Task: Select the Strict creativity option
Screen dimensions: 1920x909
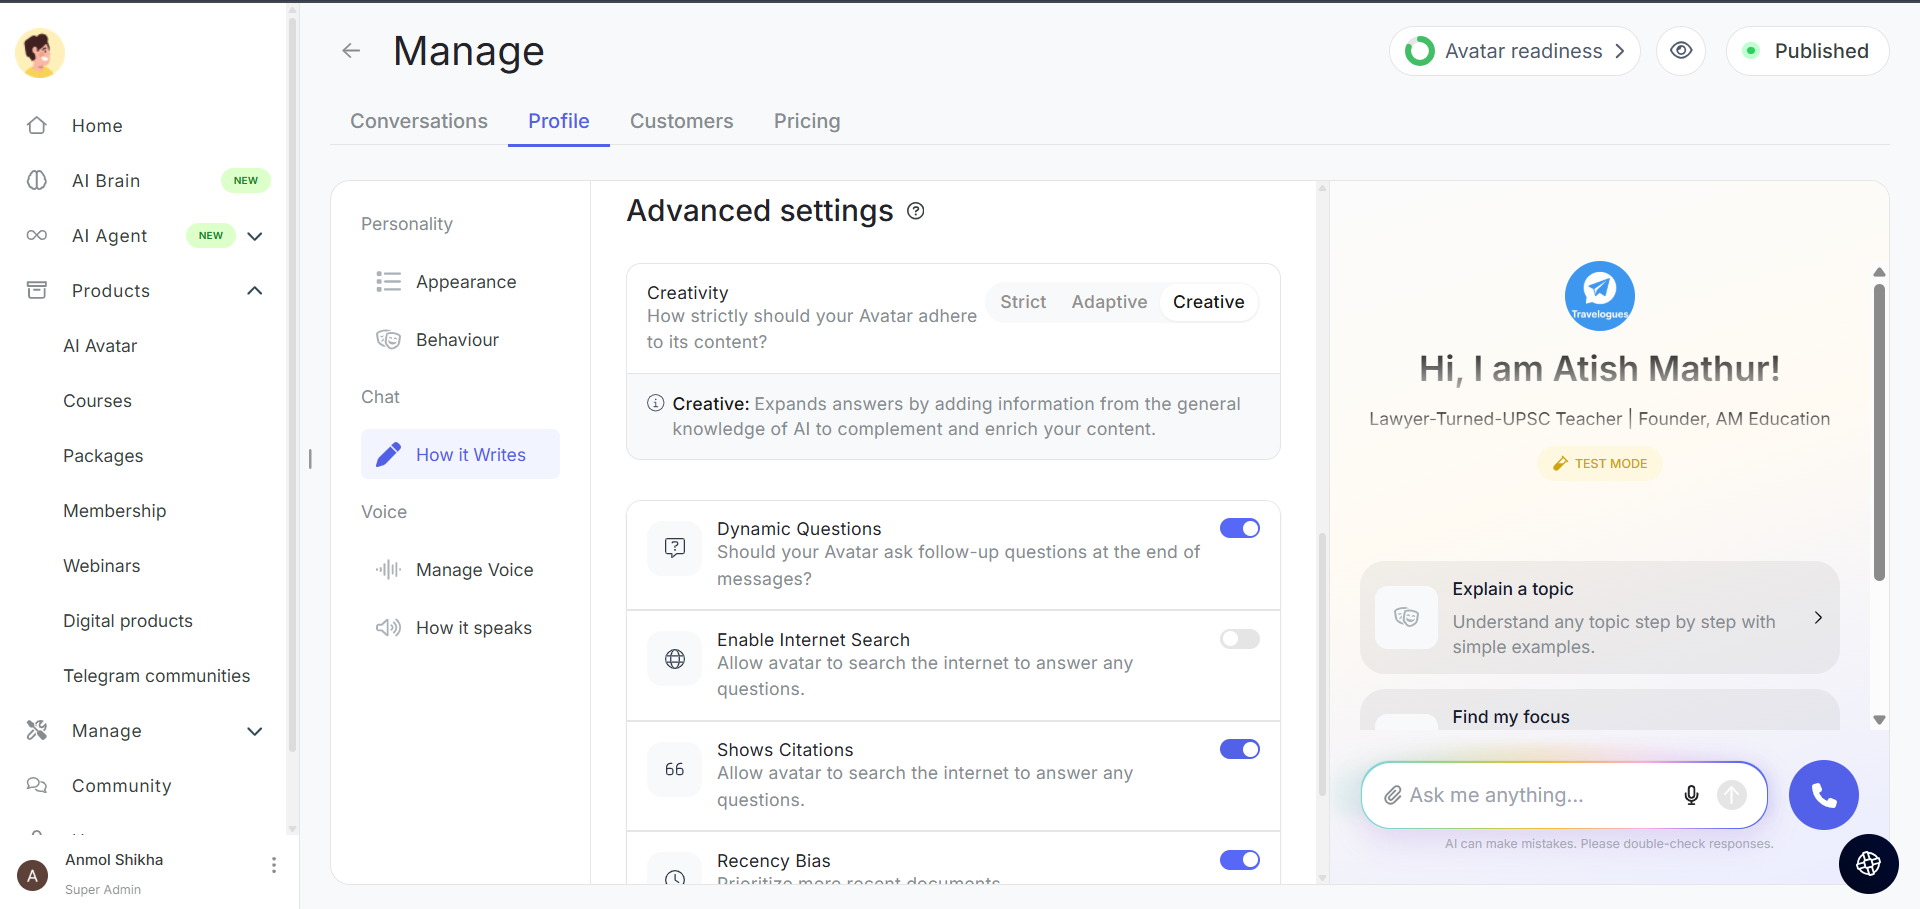Action: (x=1023, y=302)
